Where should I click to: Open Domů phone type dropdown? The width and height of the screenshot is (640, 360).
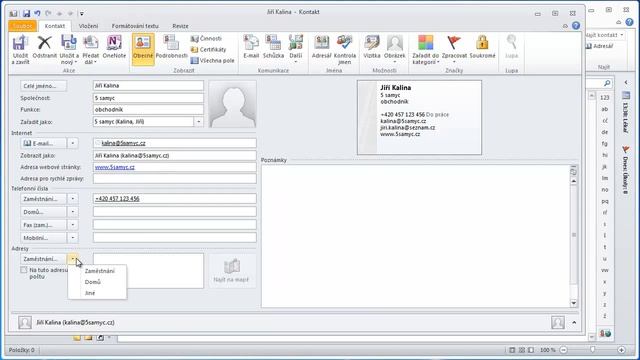(73, 212)
